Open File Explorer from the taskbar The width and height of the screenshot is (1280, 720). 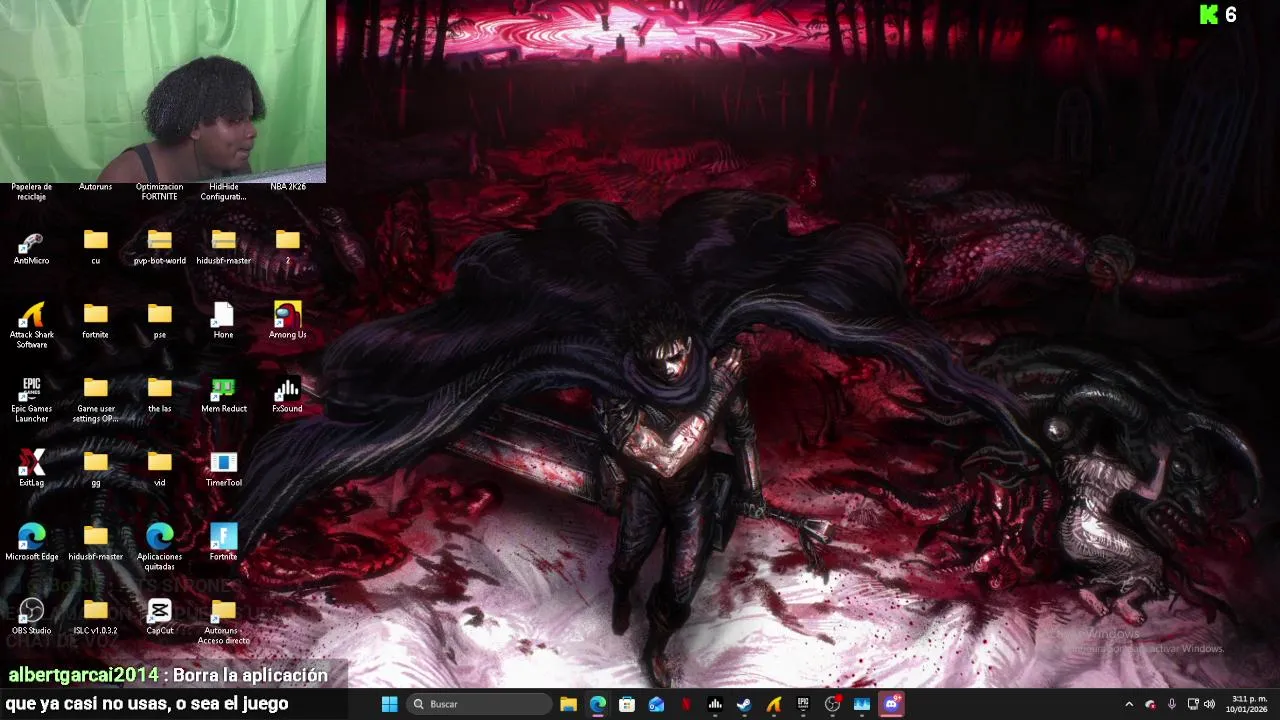(568, 704)
